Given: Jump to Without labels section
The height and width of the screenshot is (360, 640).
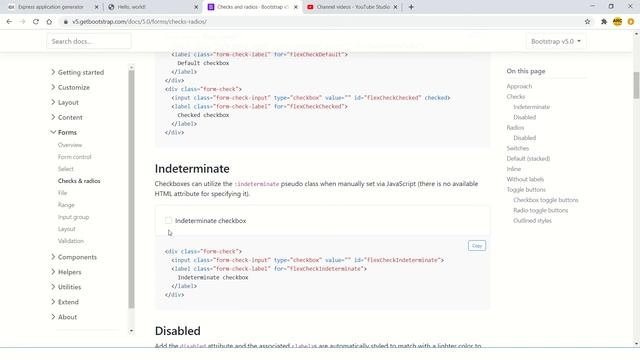Looking at the screenshot, I should pos(525,179).
